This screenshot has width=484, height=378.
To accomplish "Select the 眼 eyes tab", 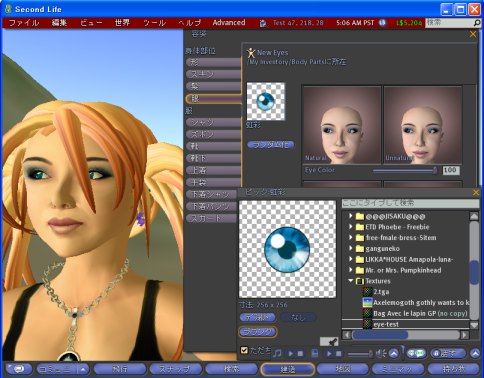I will (x=213, y=98).
